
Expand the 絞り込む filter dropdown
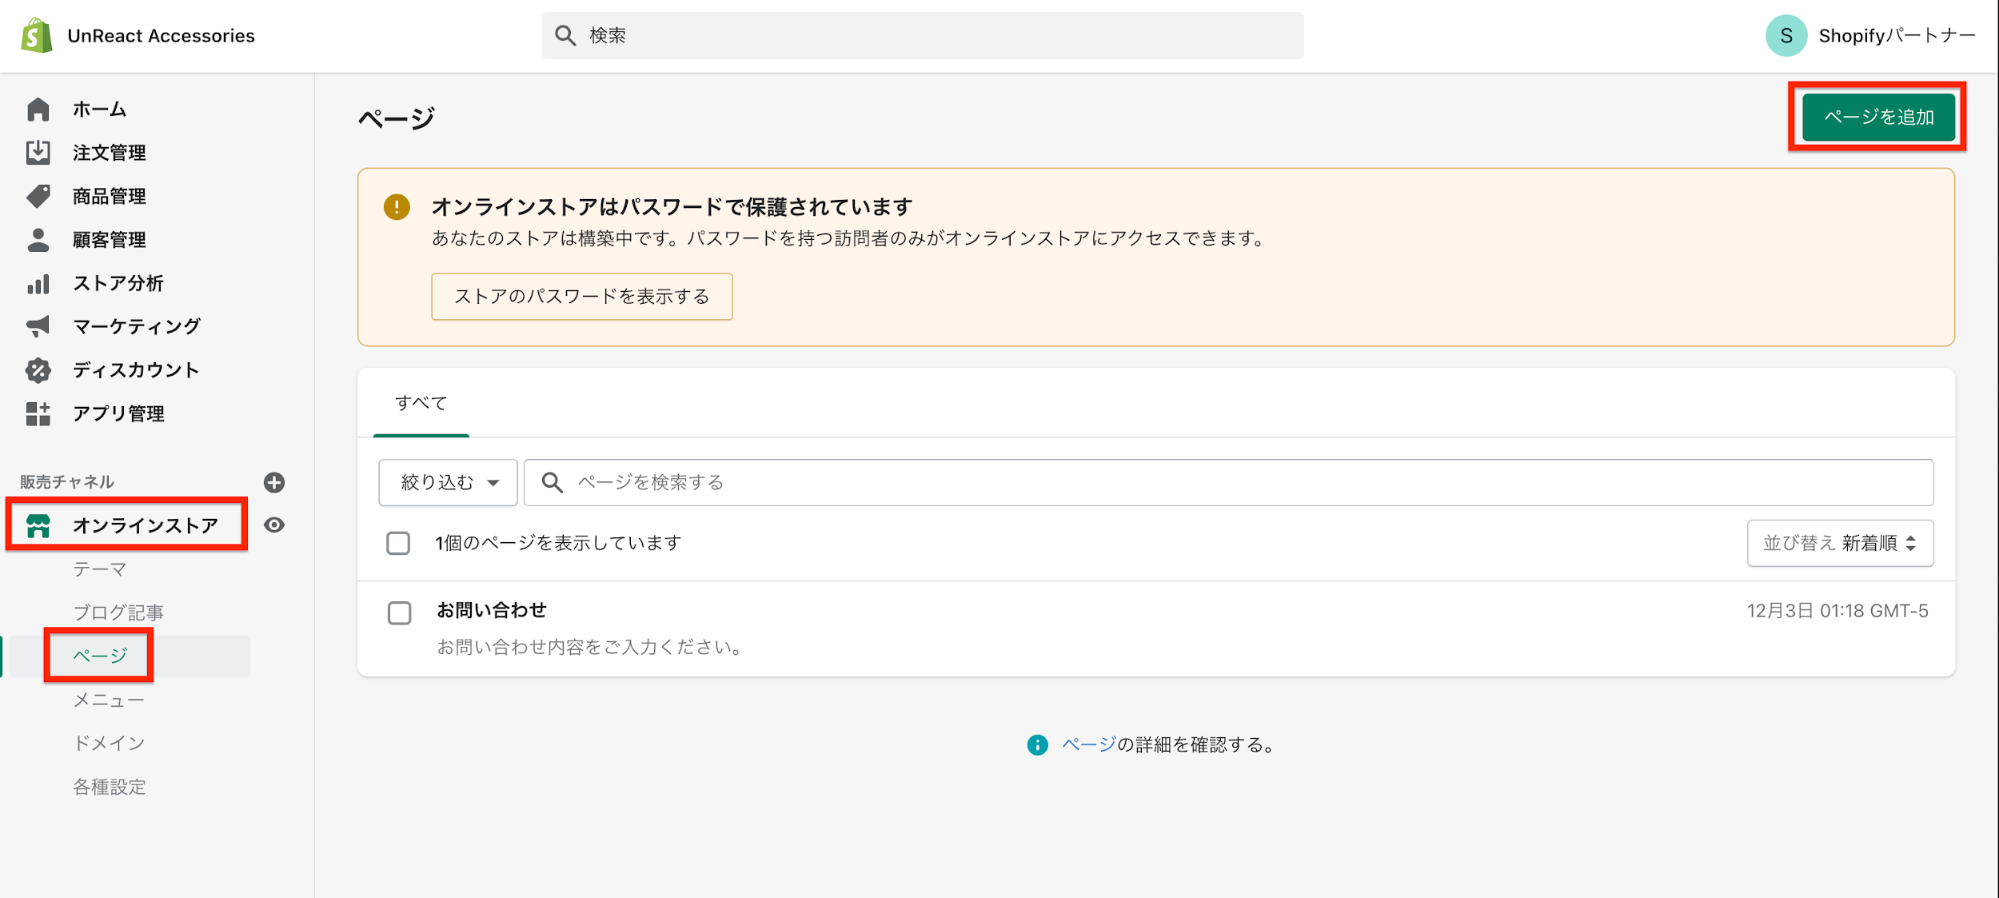point(448,483)
